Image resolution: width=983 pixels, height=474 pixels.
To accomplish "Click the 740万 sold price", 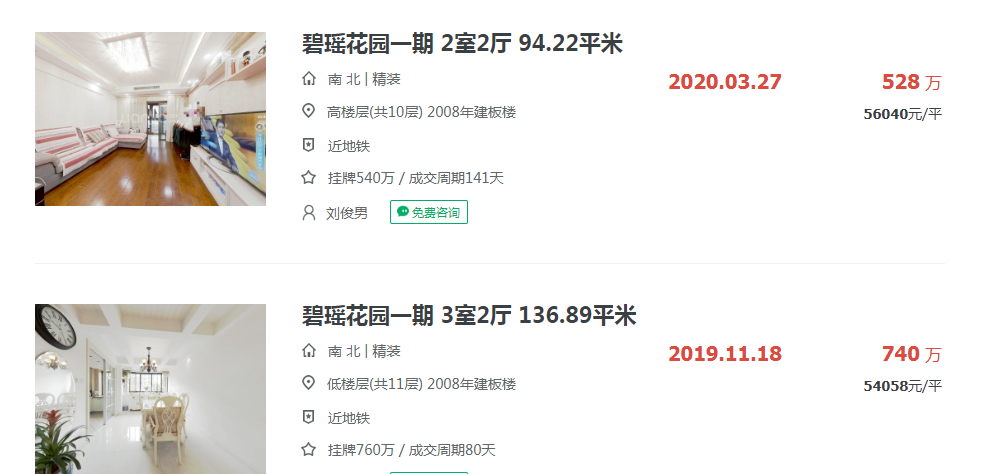I will (910, 354).
